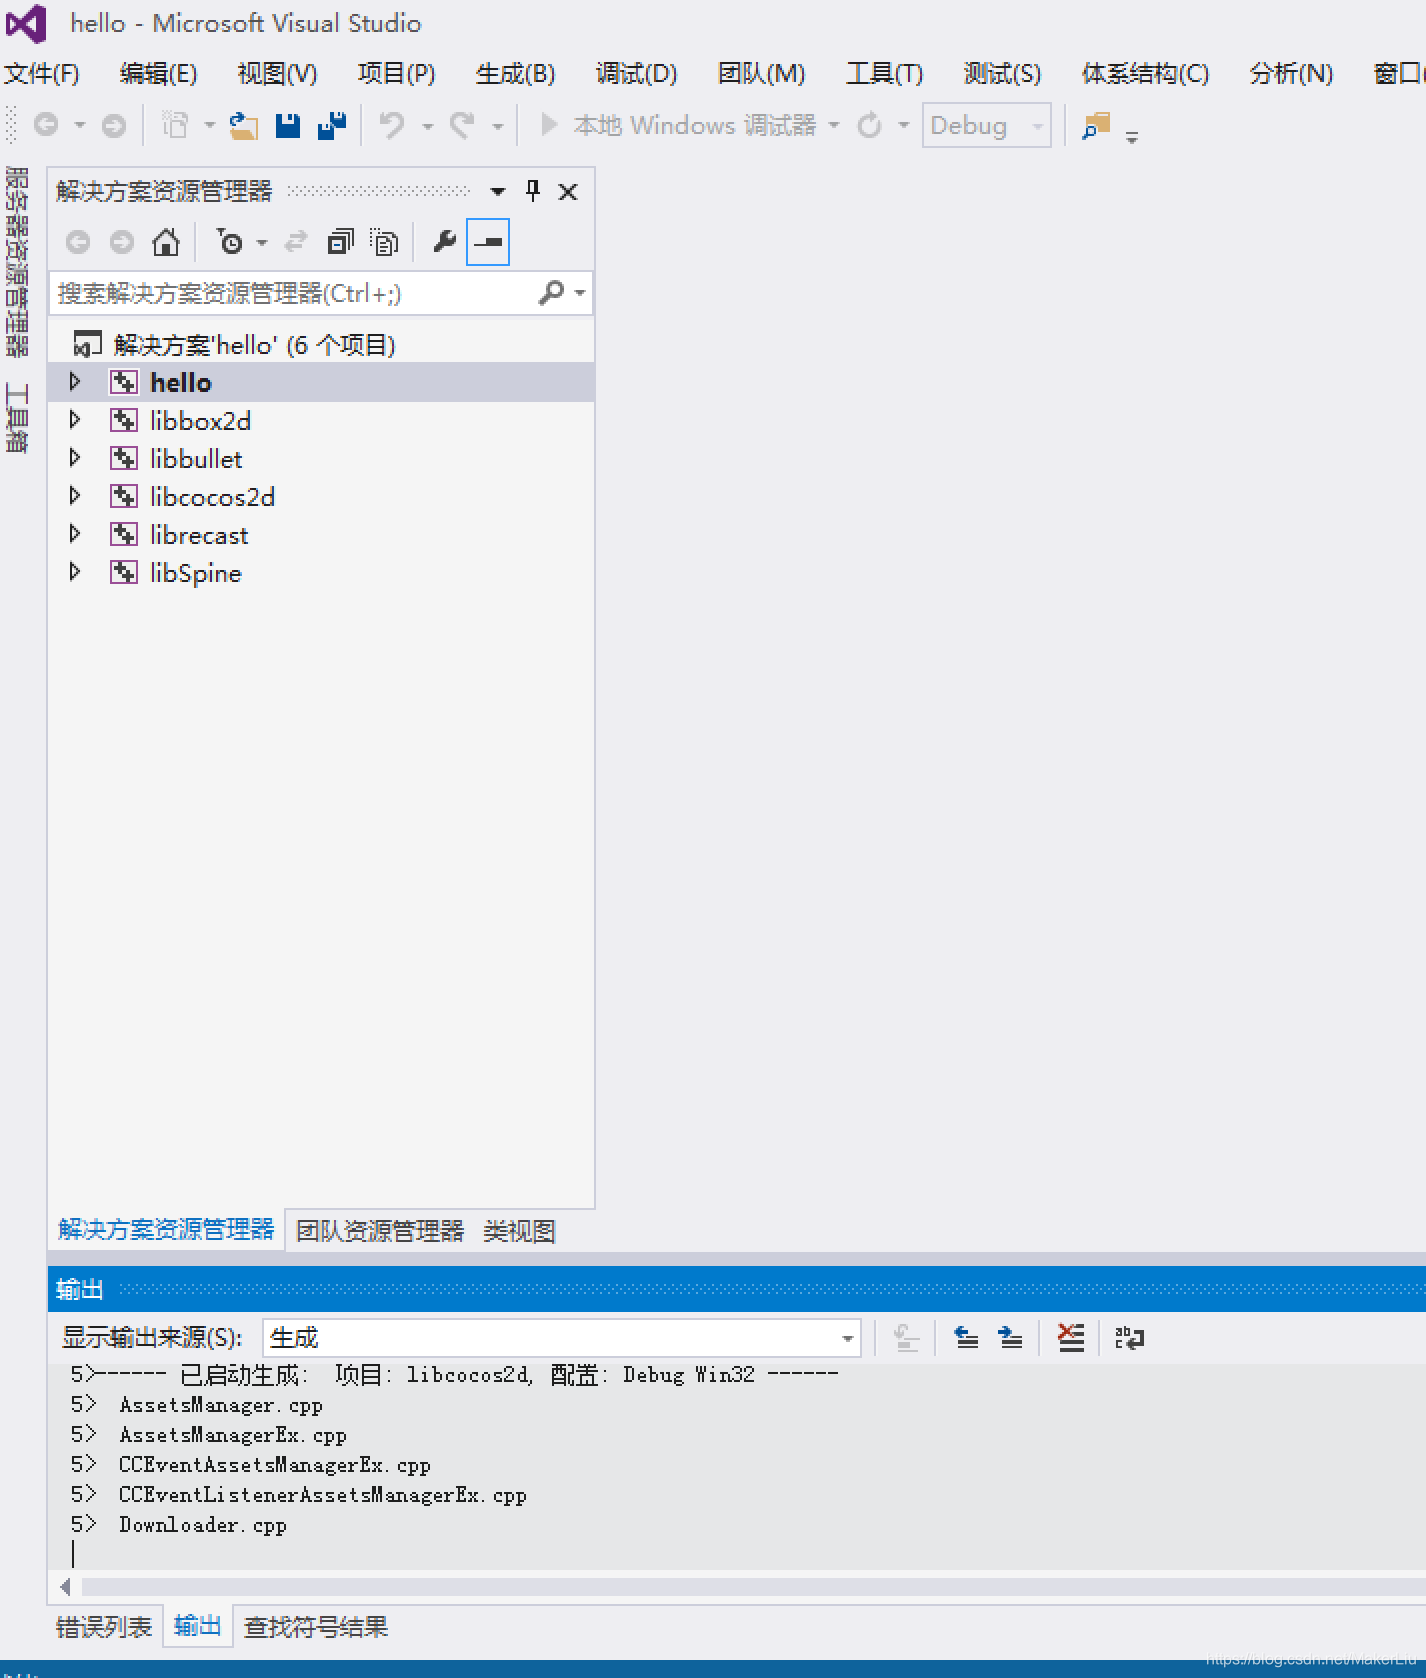The image size is (1426, 1678).
Task: Open Properties via the wrench icon
Action: click(x=444, y=242)
